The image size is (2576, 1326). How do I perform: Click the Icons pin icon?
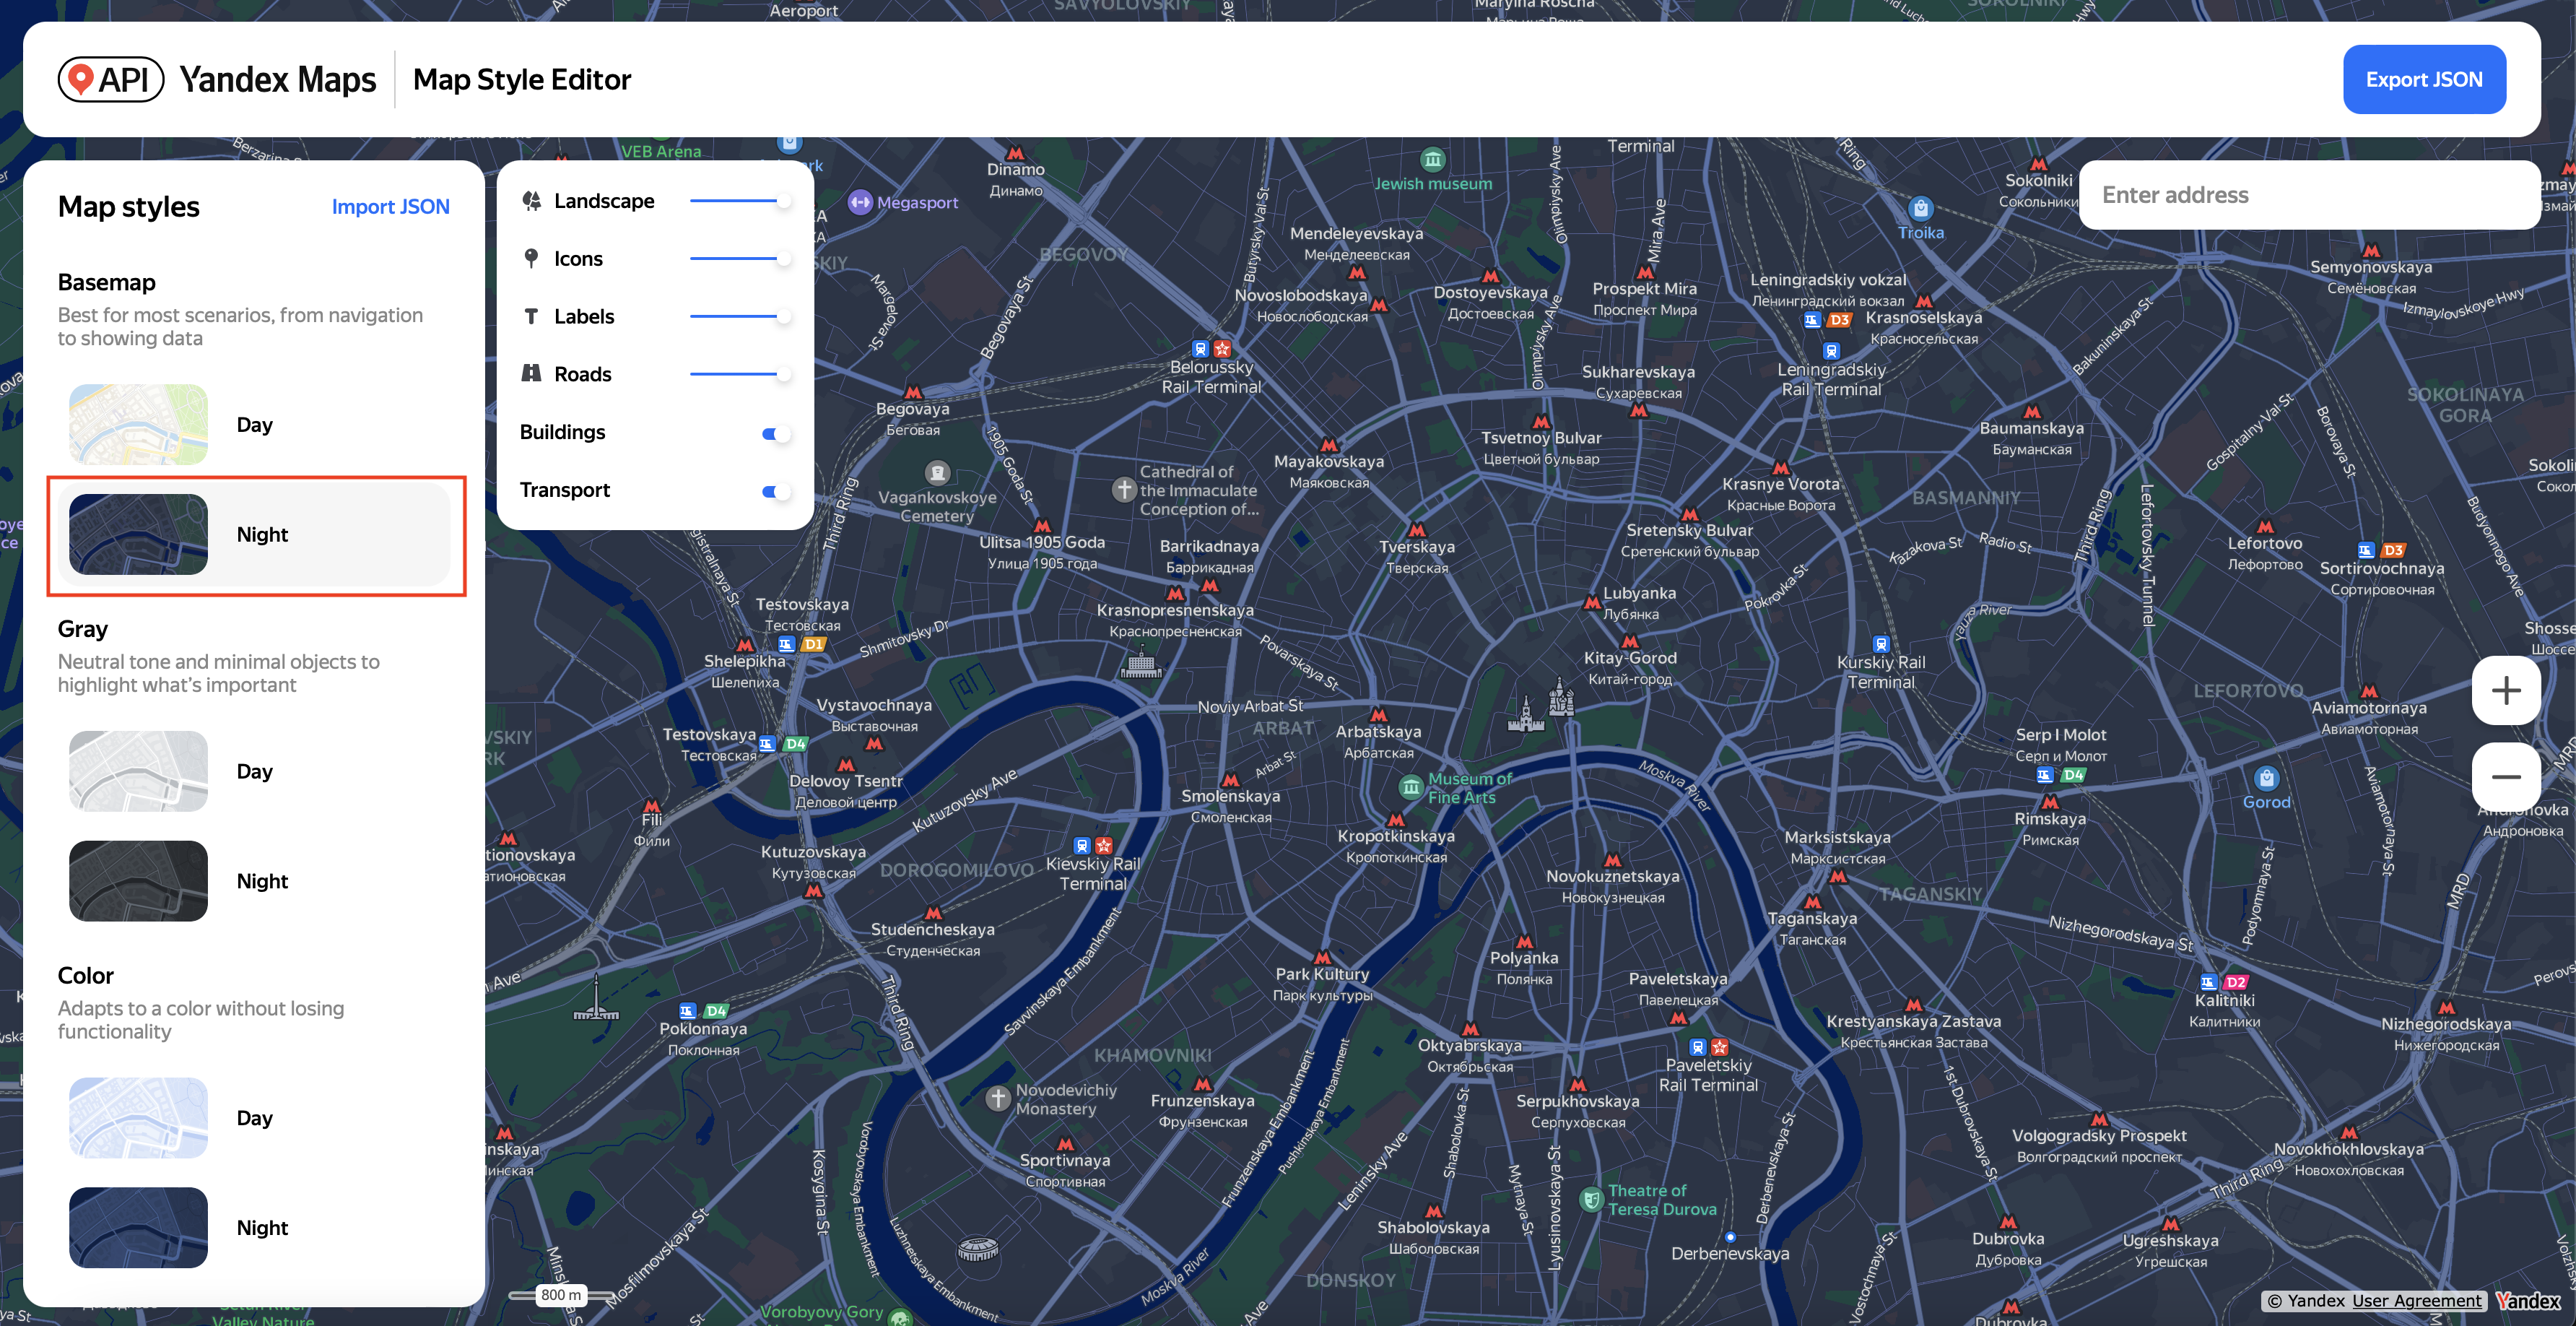pyautogui.click(x=531, y=259)
